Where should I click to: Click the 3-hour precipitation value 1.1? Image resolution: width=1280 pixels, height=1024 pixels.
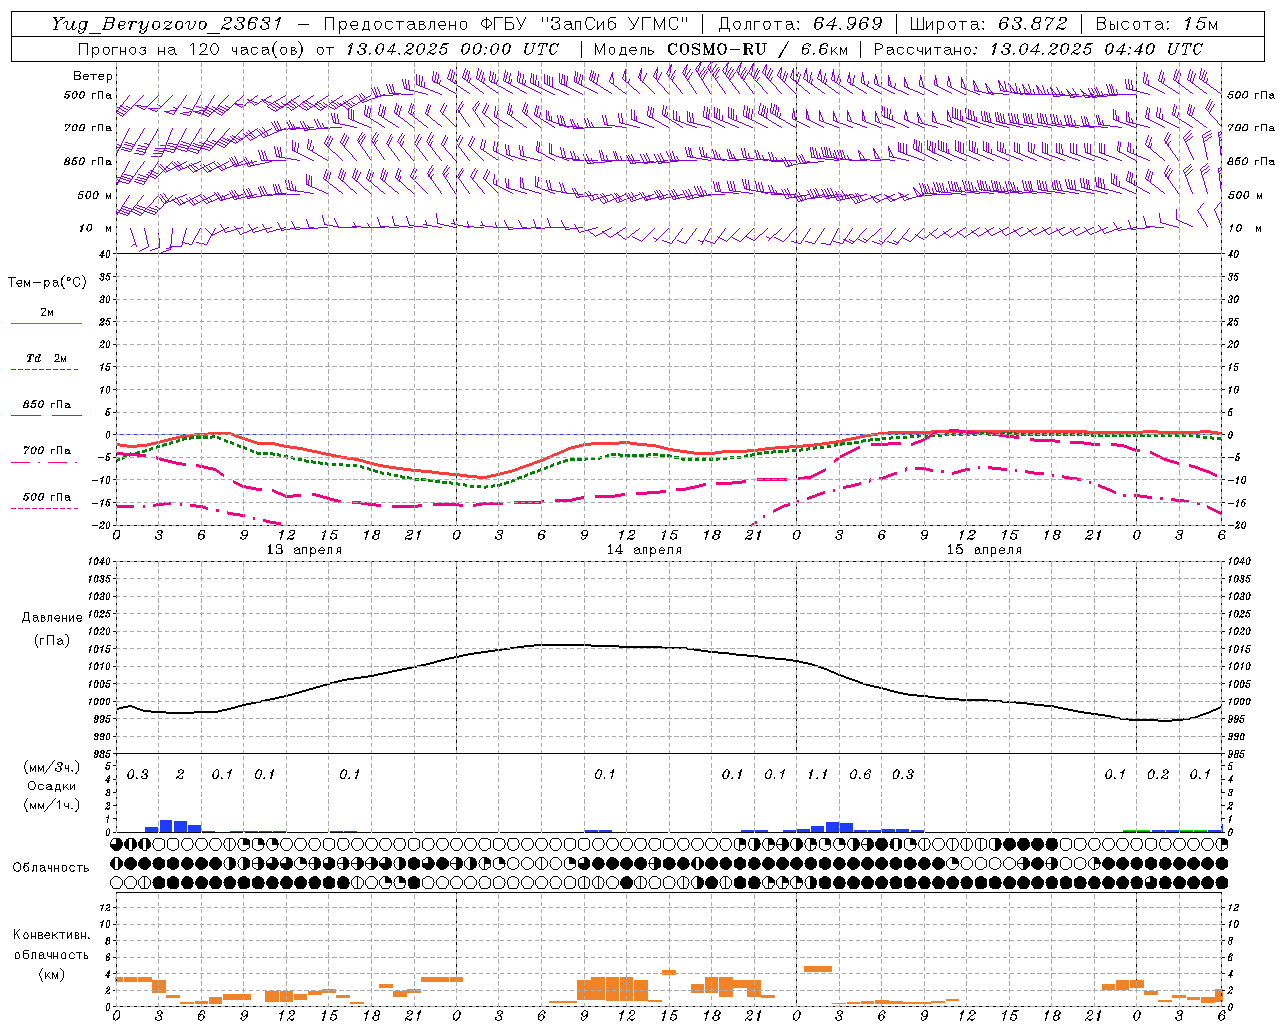tap(818, 775)
